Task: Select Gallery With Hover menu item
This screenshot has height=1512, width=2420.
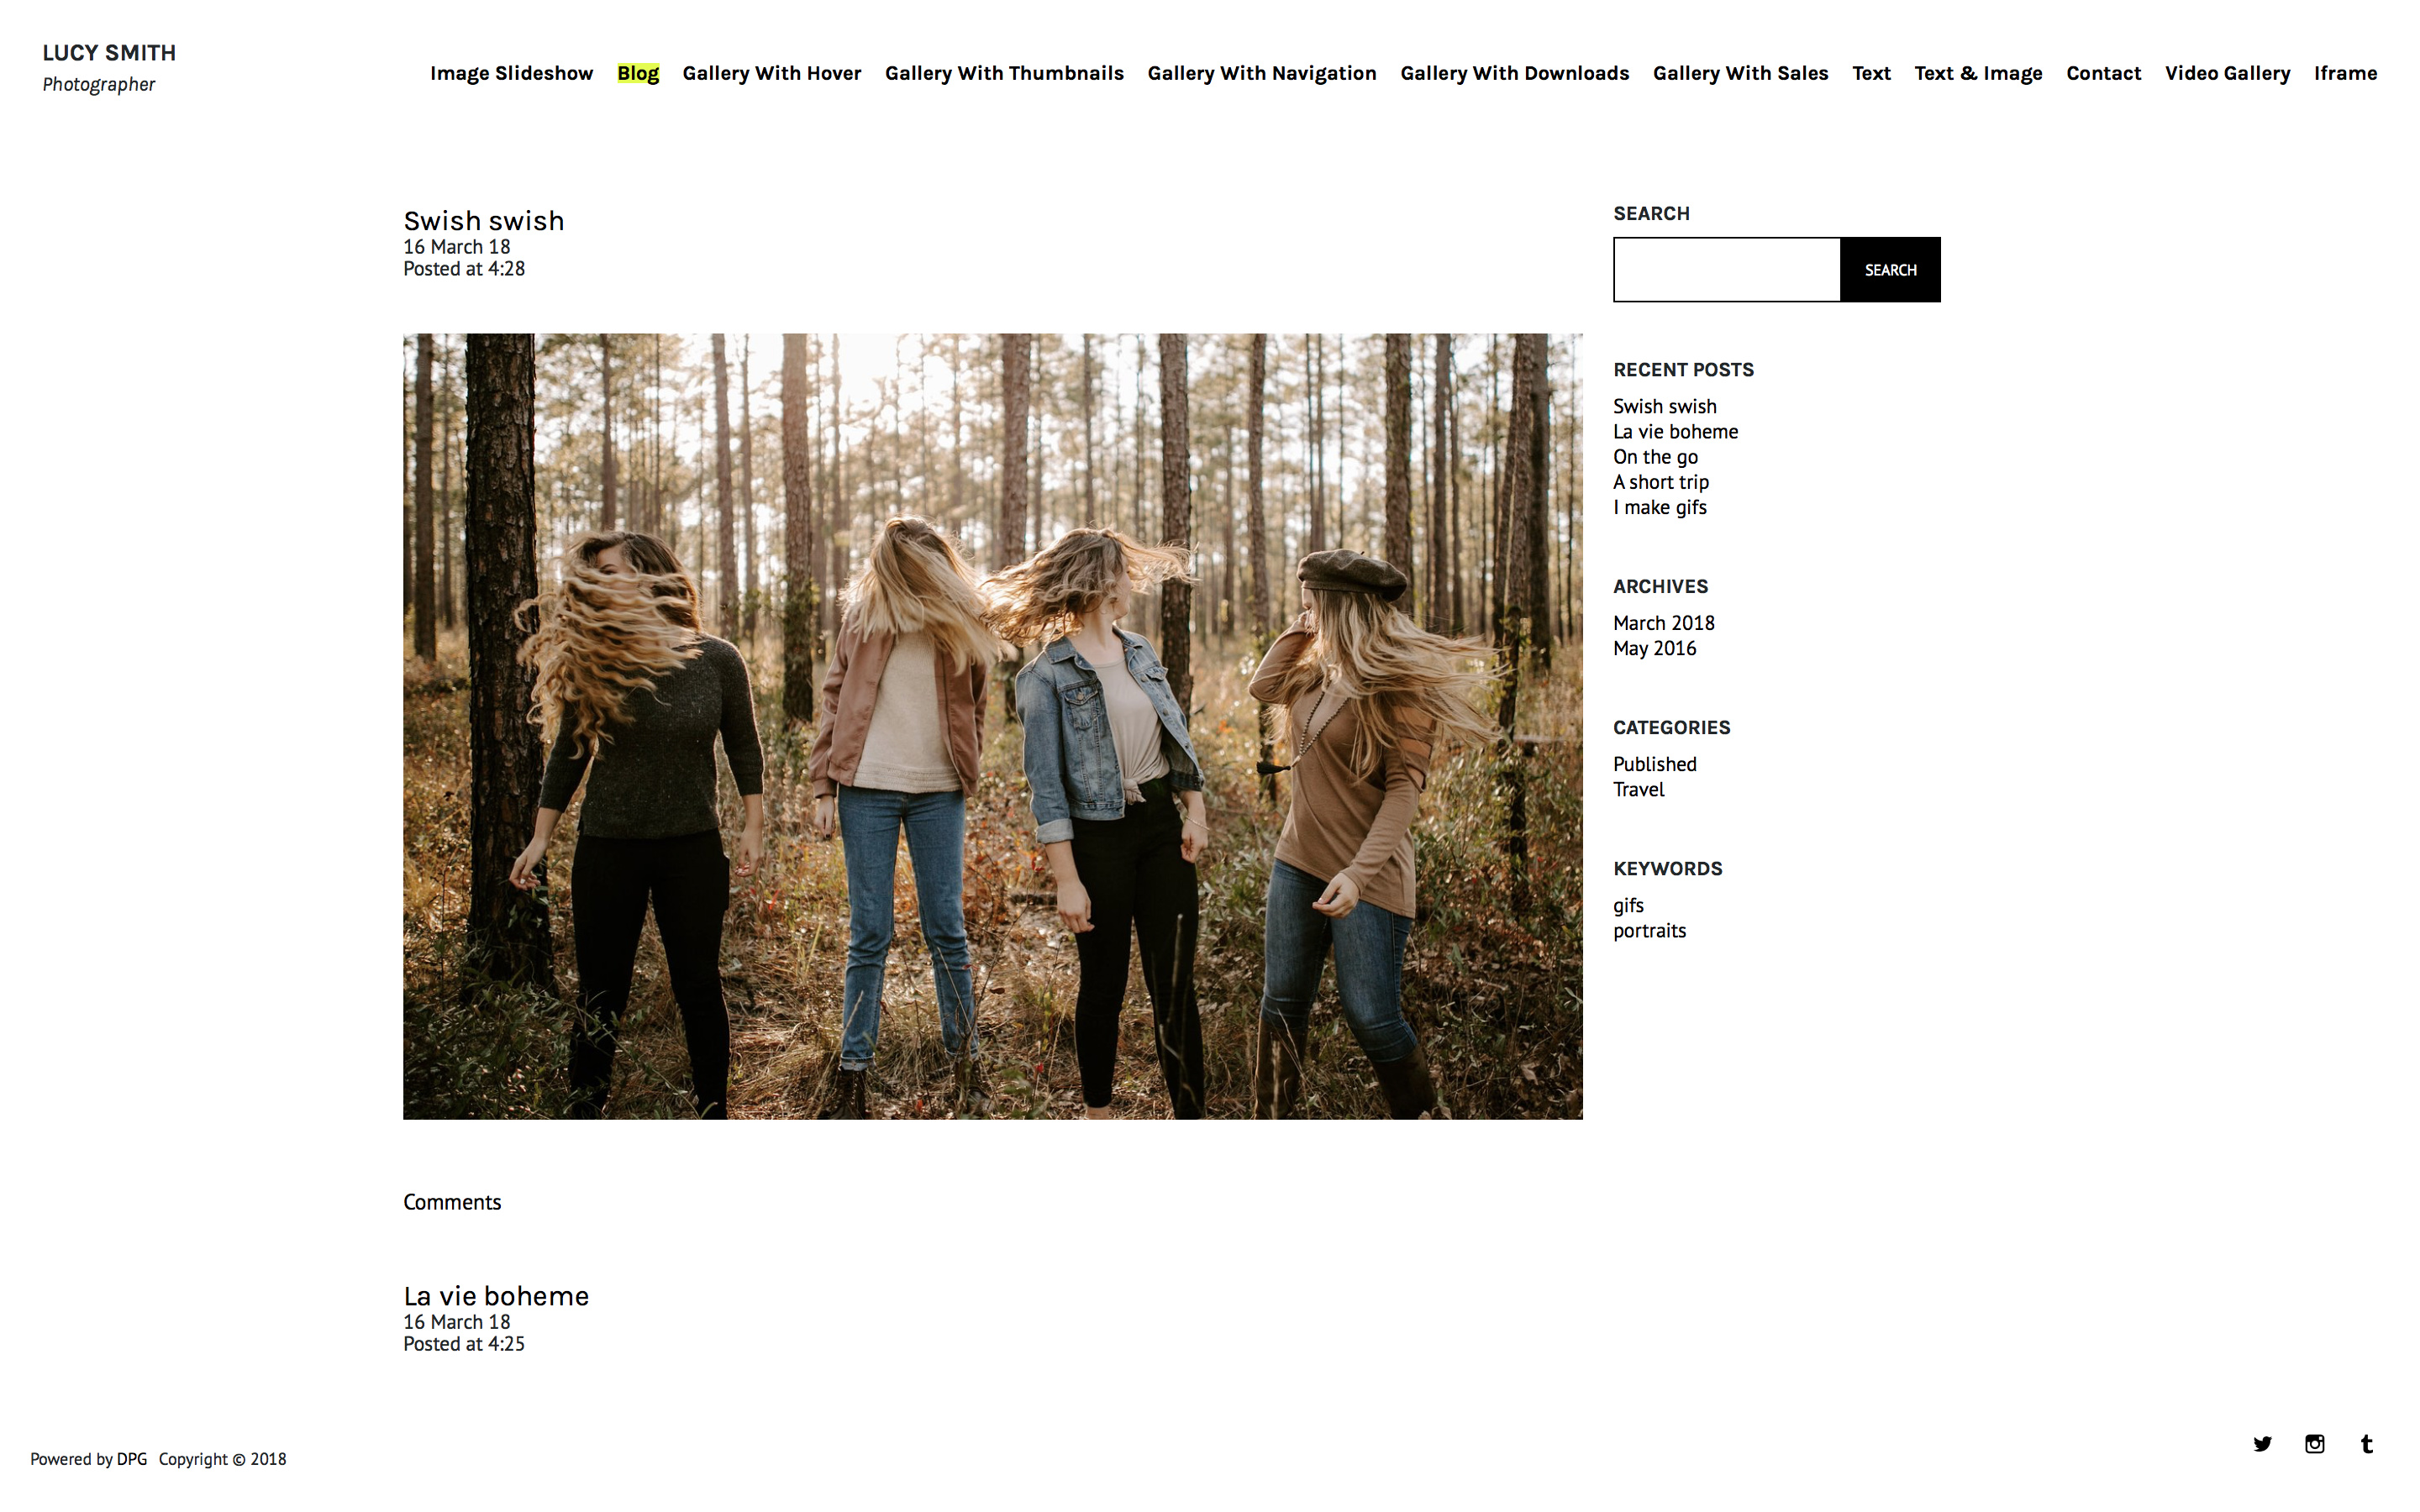Action: tap(771, 73)
